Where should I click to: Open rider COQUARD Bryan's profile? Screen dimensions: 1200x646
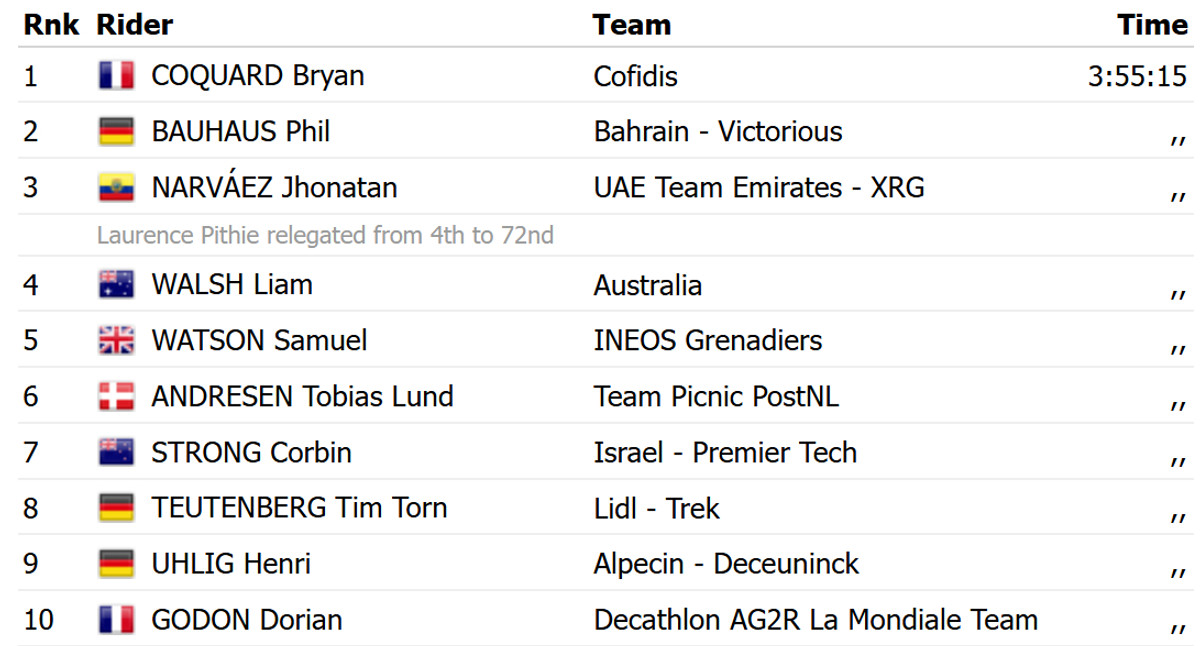click(x=257, y=76)
